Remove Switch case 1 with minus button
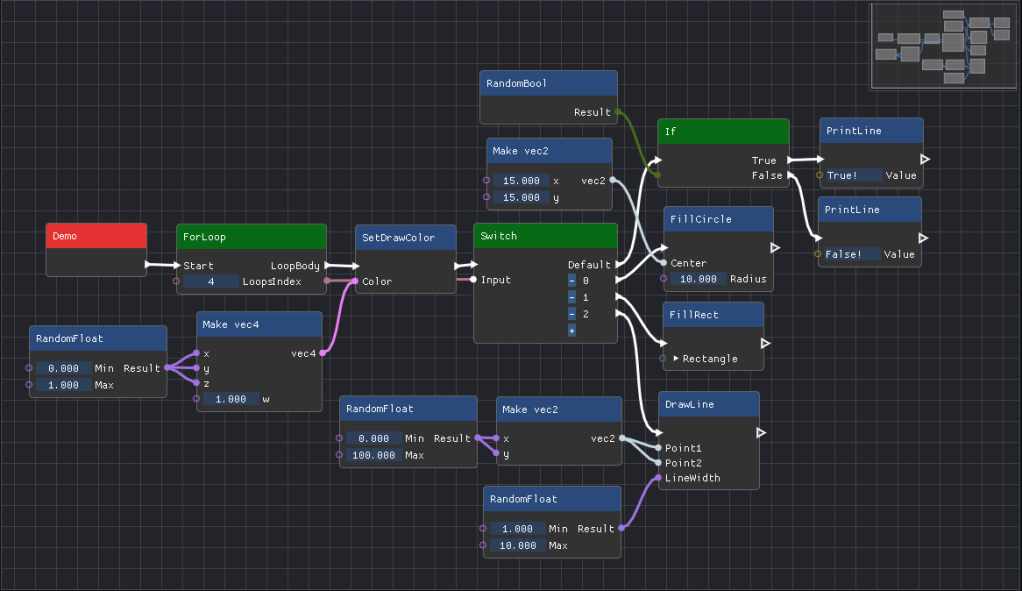This screenshot has width=1022, height=591. [572, 297]
